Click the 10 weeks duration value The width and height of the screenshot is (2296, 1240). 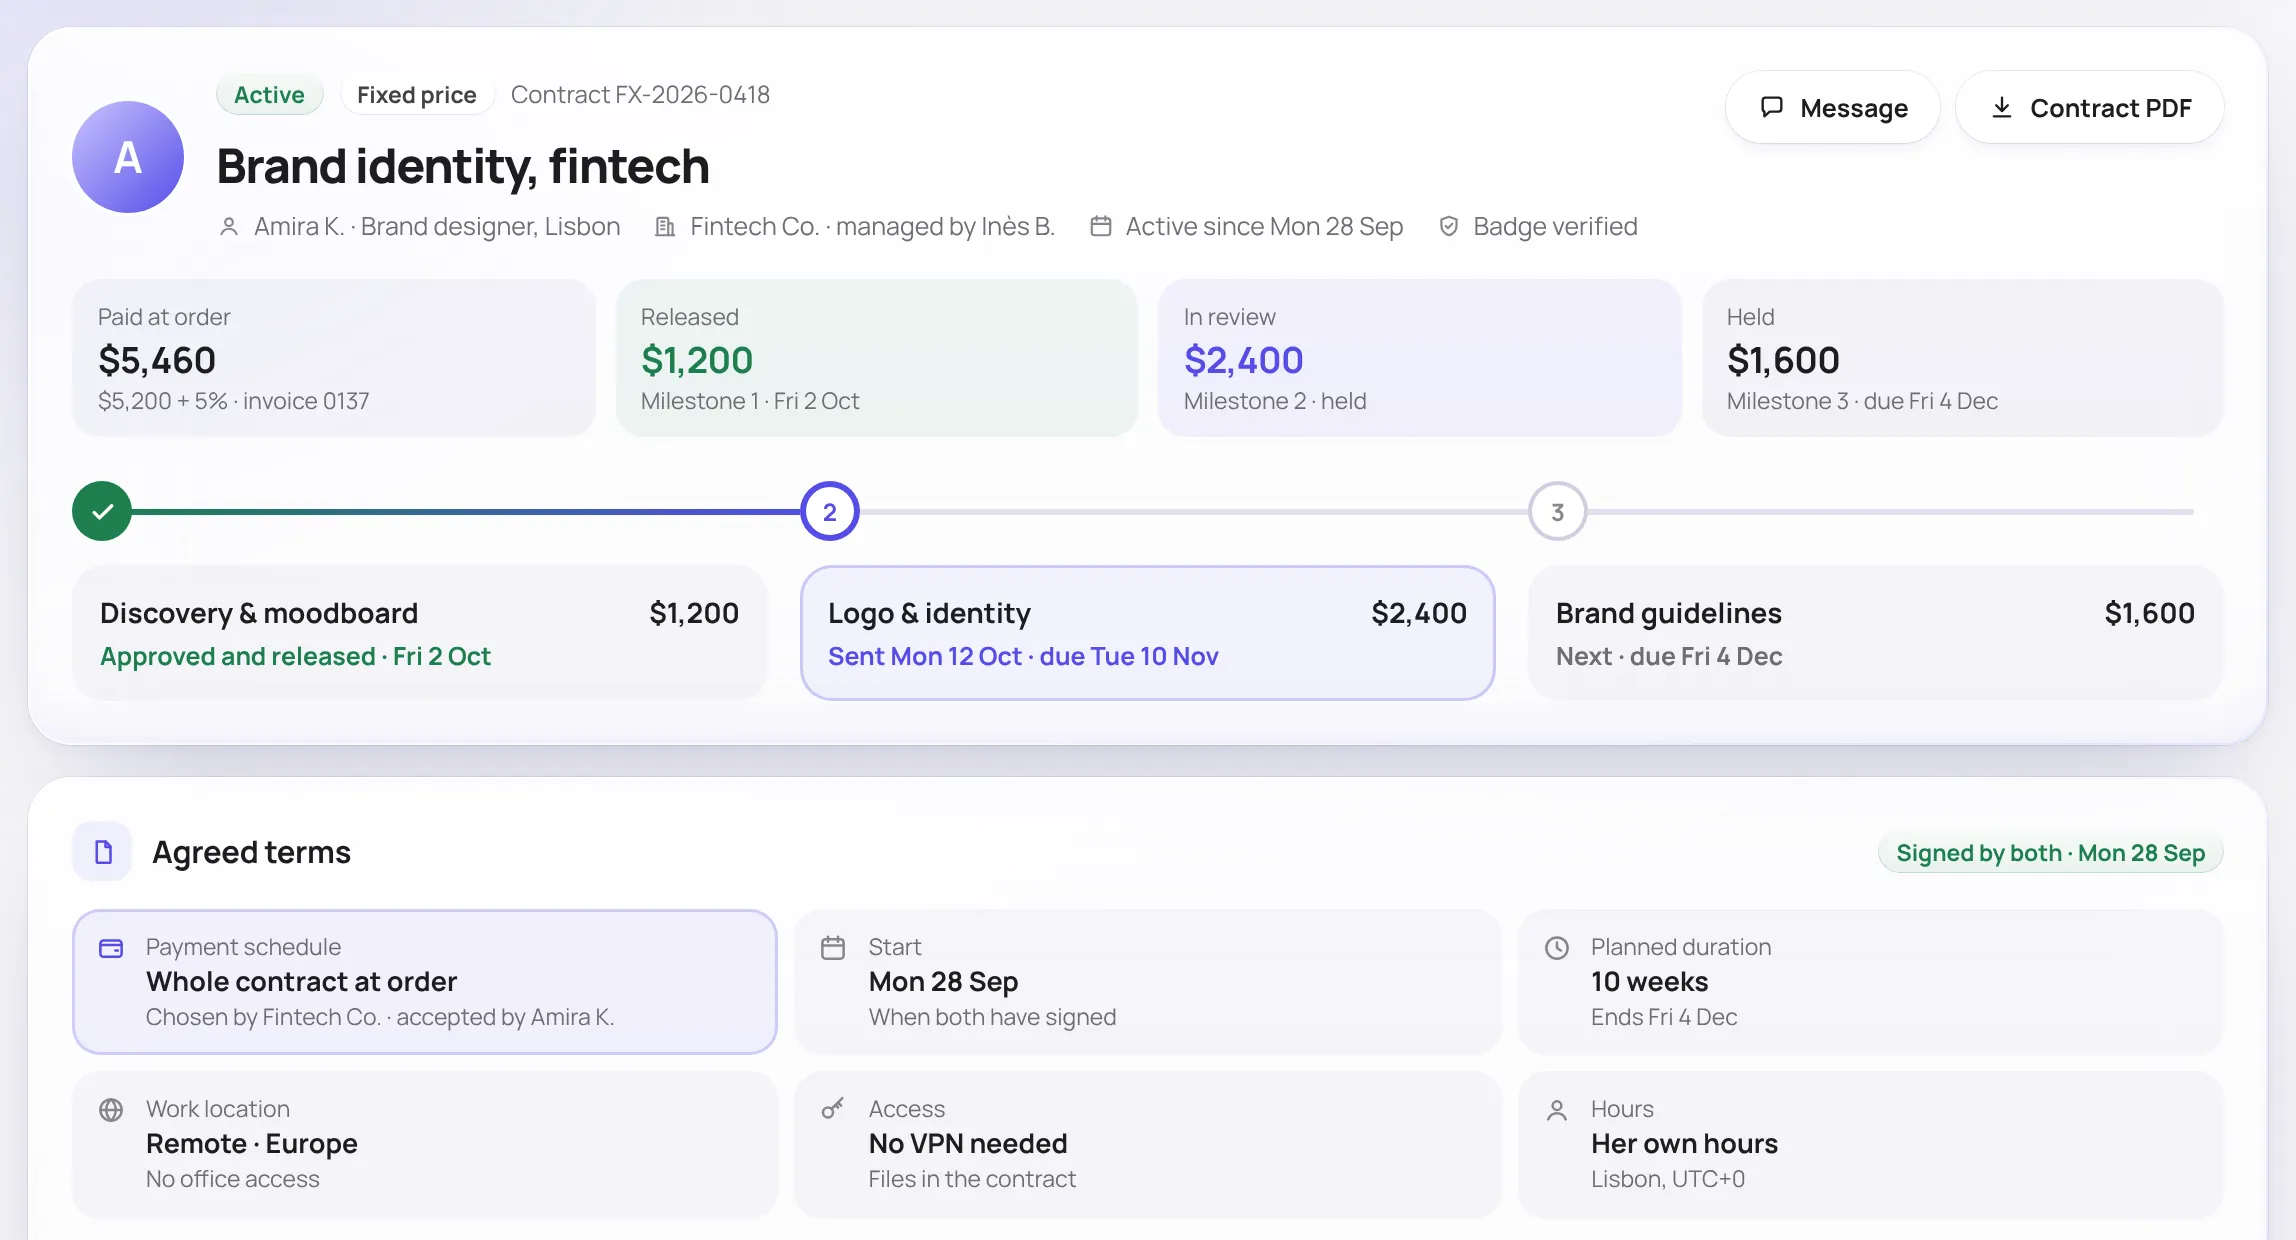coord(1650,982)
